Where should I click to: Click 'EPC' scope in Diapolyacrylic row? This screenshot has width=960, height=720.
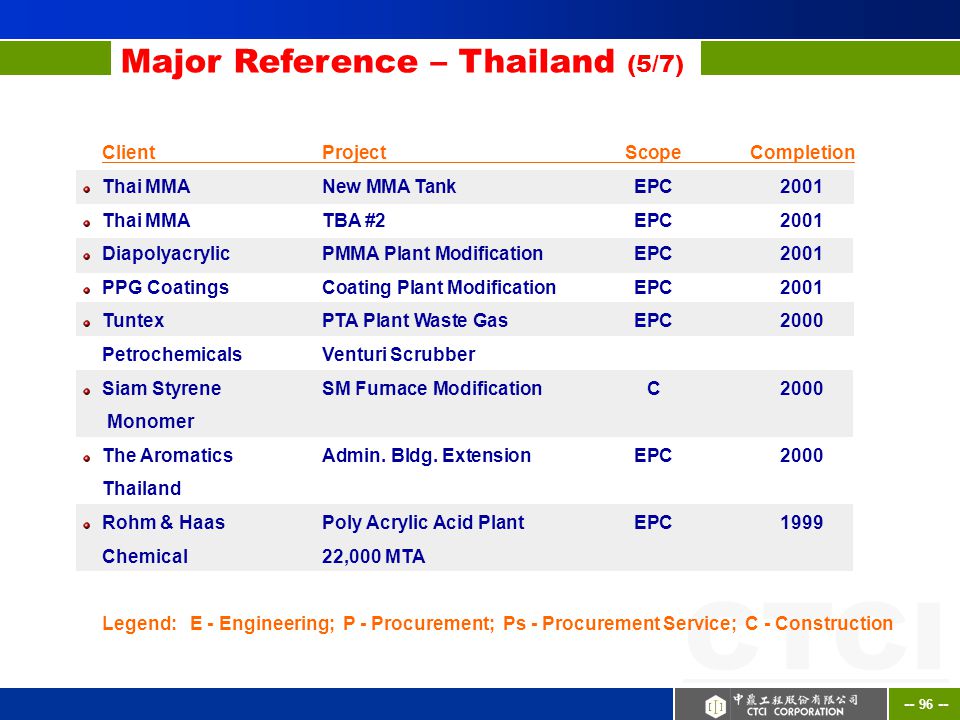[x=653, y=253]
